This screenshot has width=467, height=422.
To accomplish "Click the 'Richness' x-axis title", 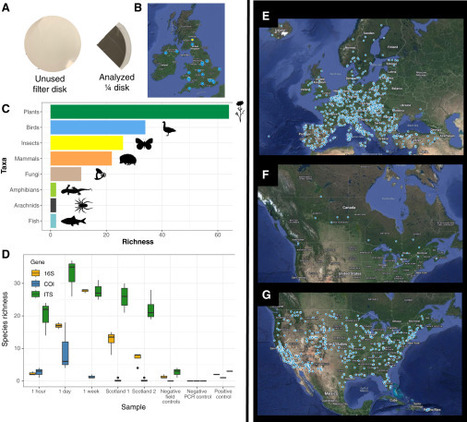I will click(138, 242).
